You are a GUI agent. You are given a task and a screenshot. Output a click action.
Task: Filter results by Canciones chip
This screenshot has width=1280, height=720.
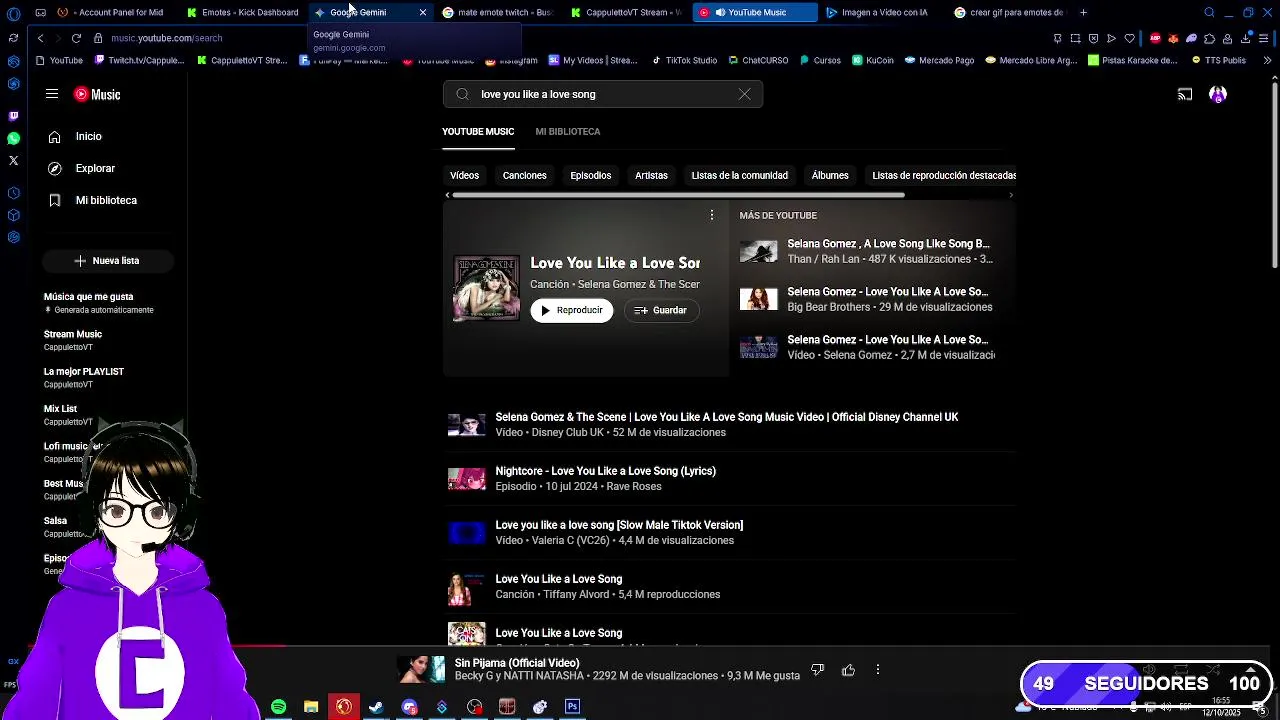click(524, 175)
